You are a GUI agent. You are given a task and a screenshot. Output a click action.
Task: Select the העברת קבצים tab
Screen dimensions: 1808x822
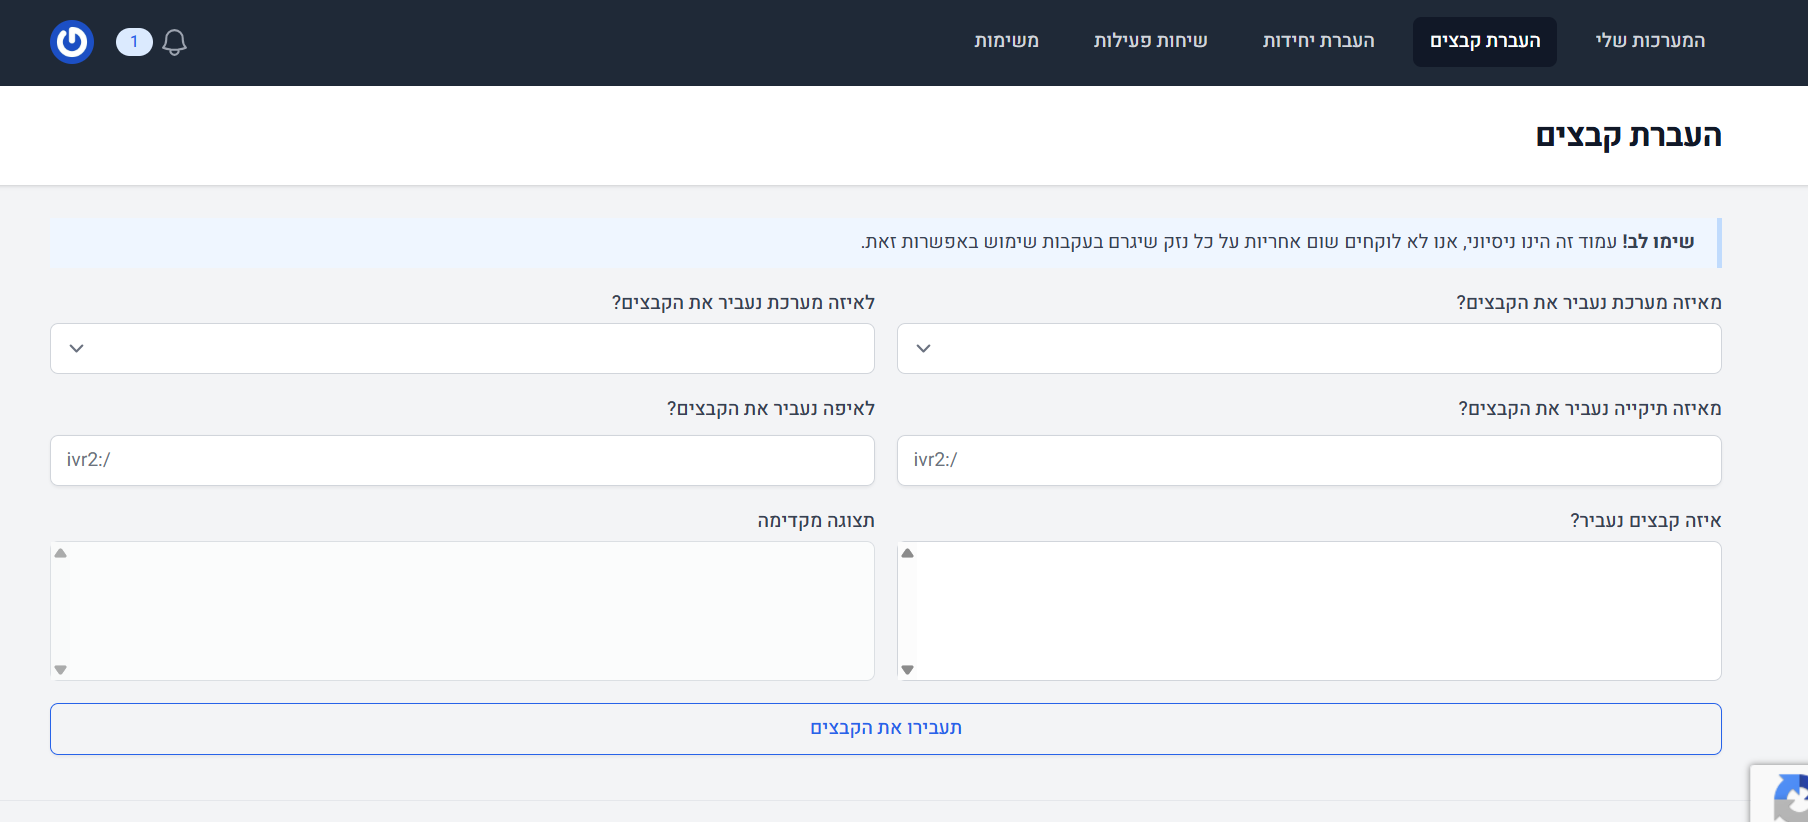point(1484,41)
